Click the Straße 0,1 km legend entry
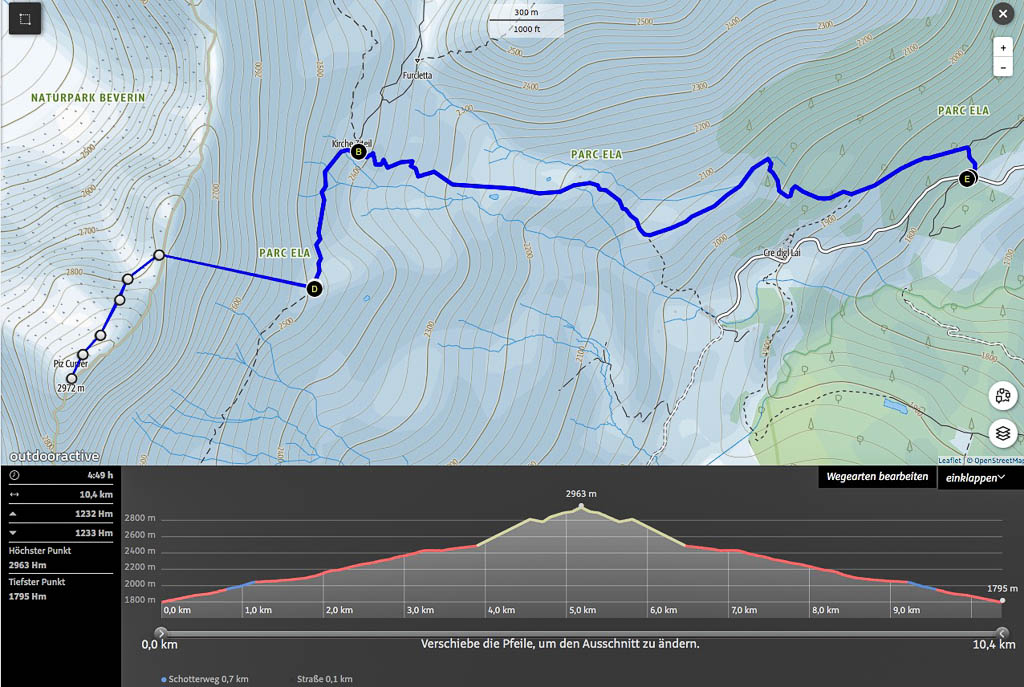Viewport: 1024px width, 687px height. click(324, 679)
